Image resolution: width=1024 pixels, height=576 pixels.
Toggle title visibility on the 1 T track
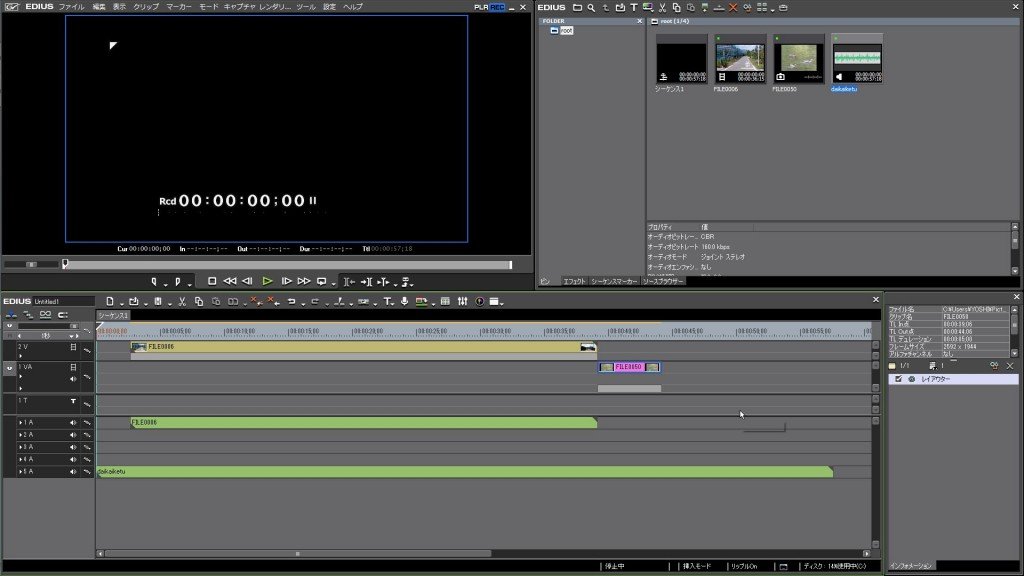point(73,401)
